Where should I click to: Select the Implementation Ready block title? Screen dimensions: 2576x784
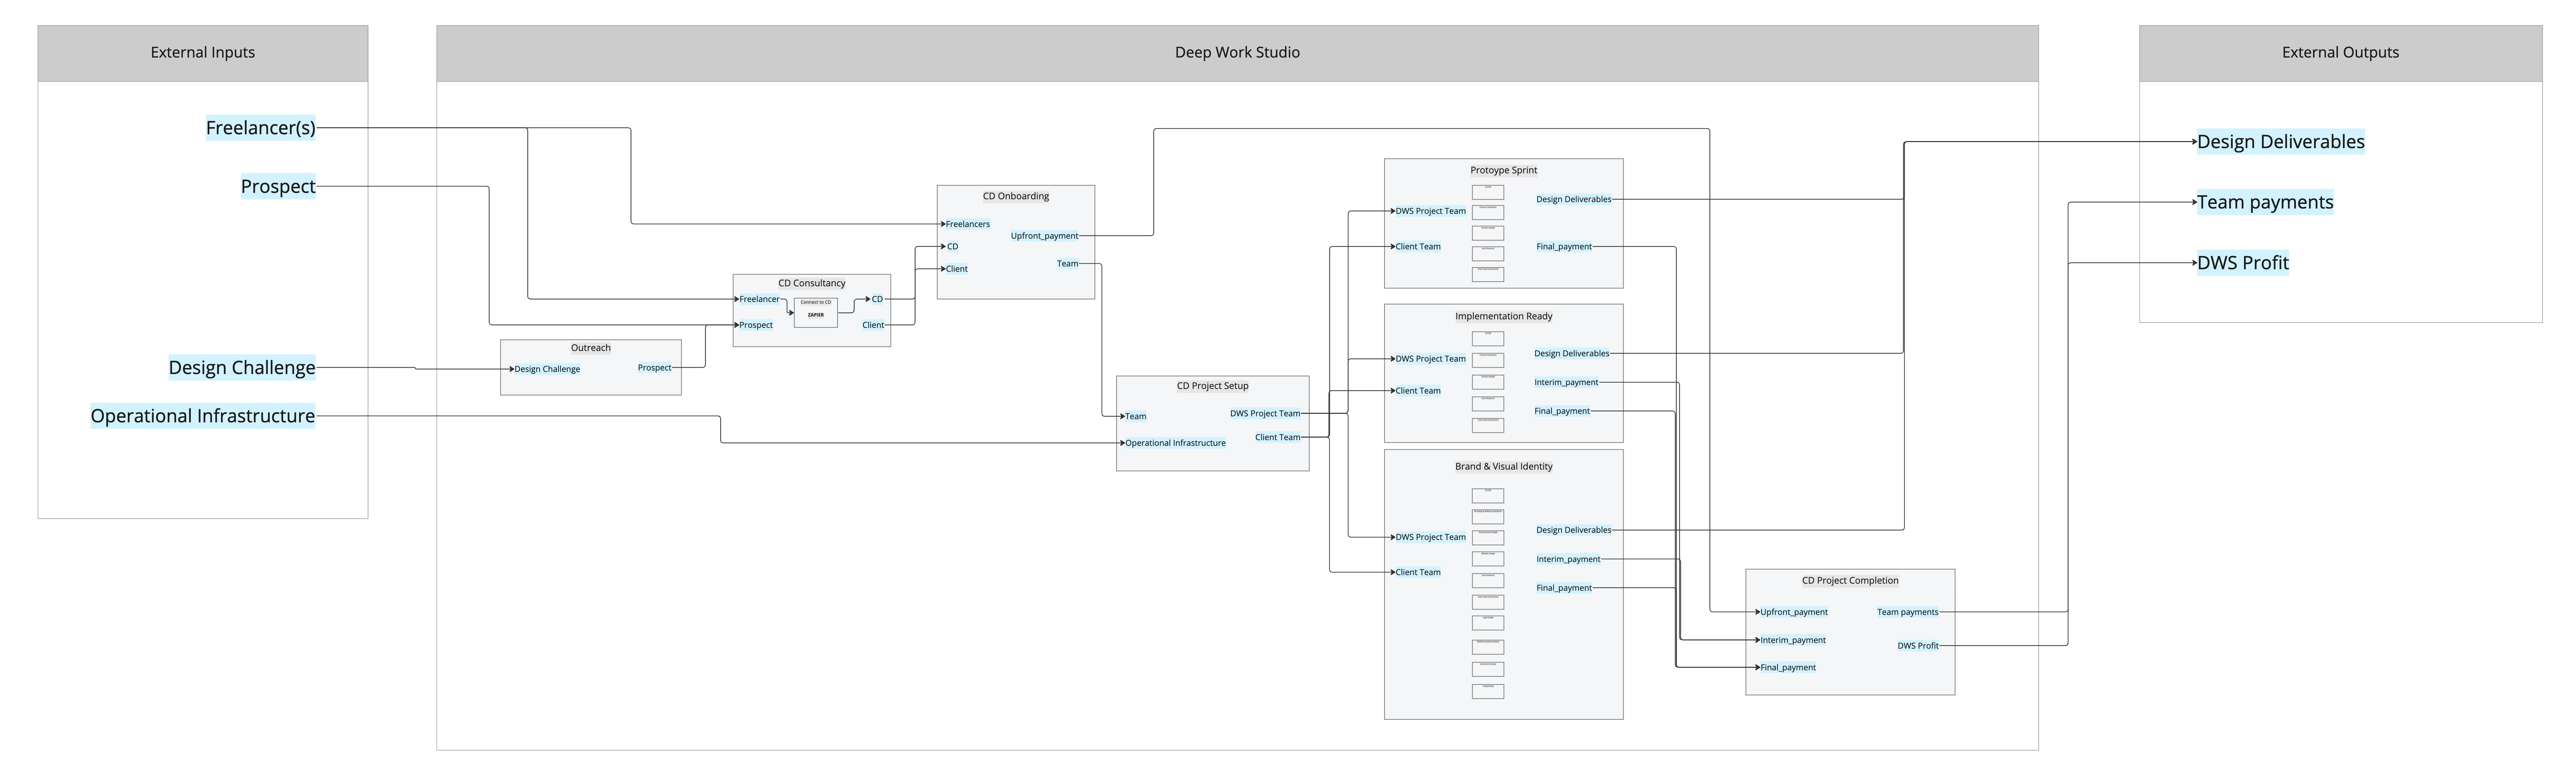click(1504, 316)
